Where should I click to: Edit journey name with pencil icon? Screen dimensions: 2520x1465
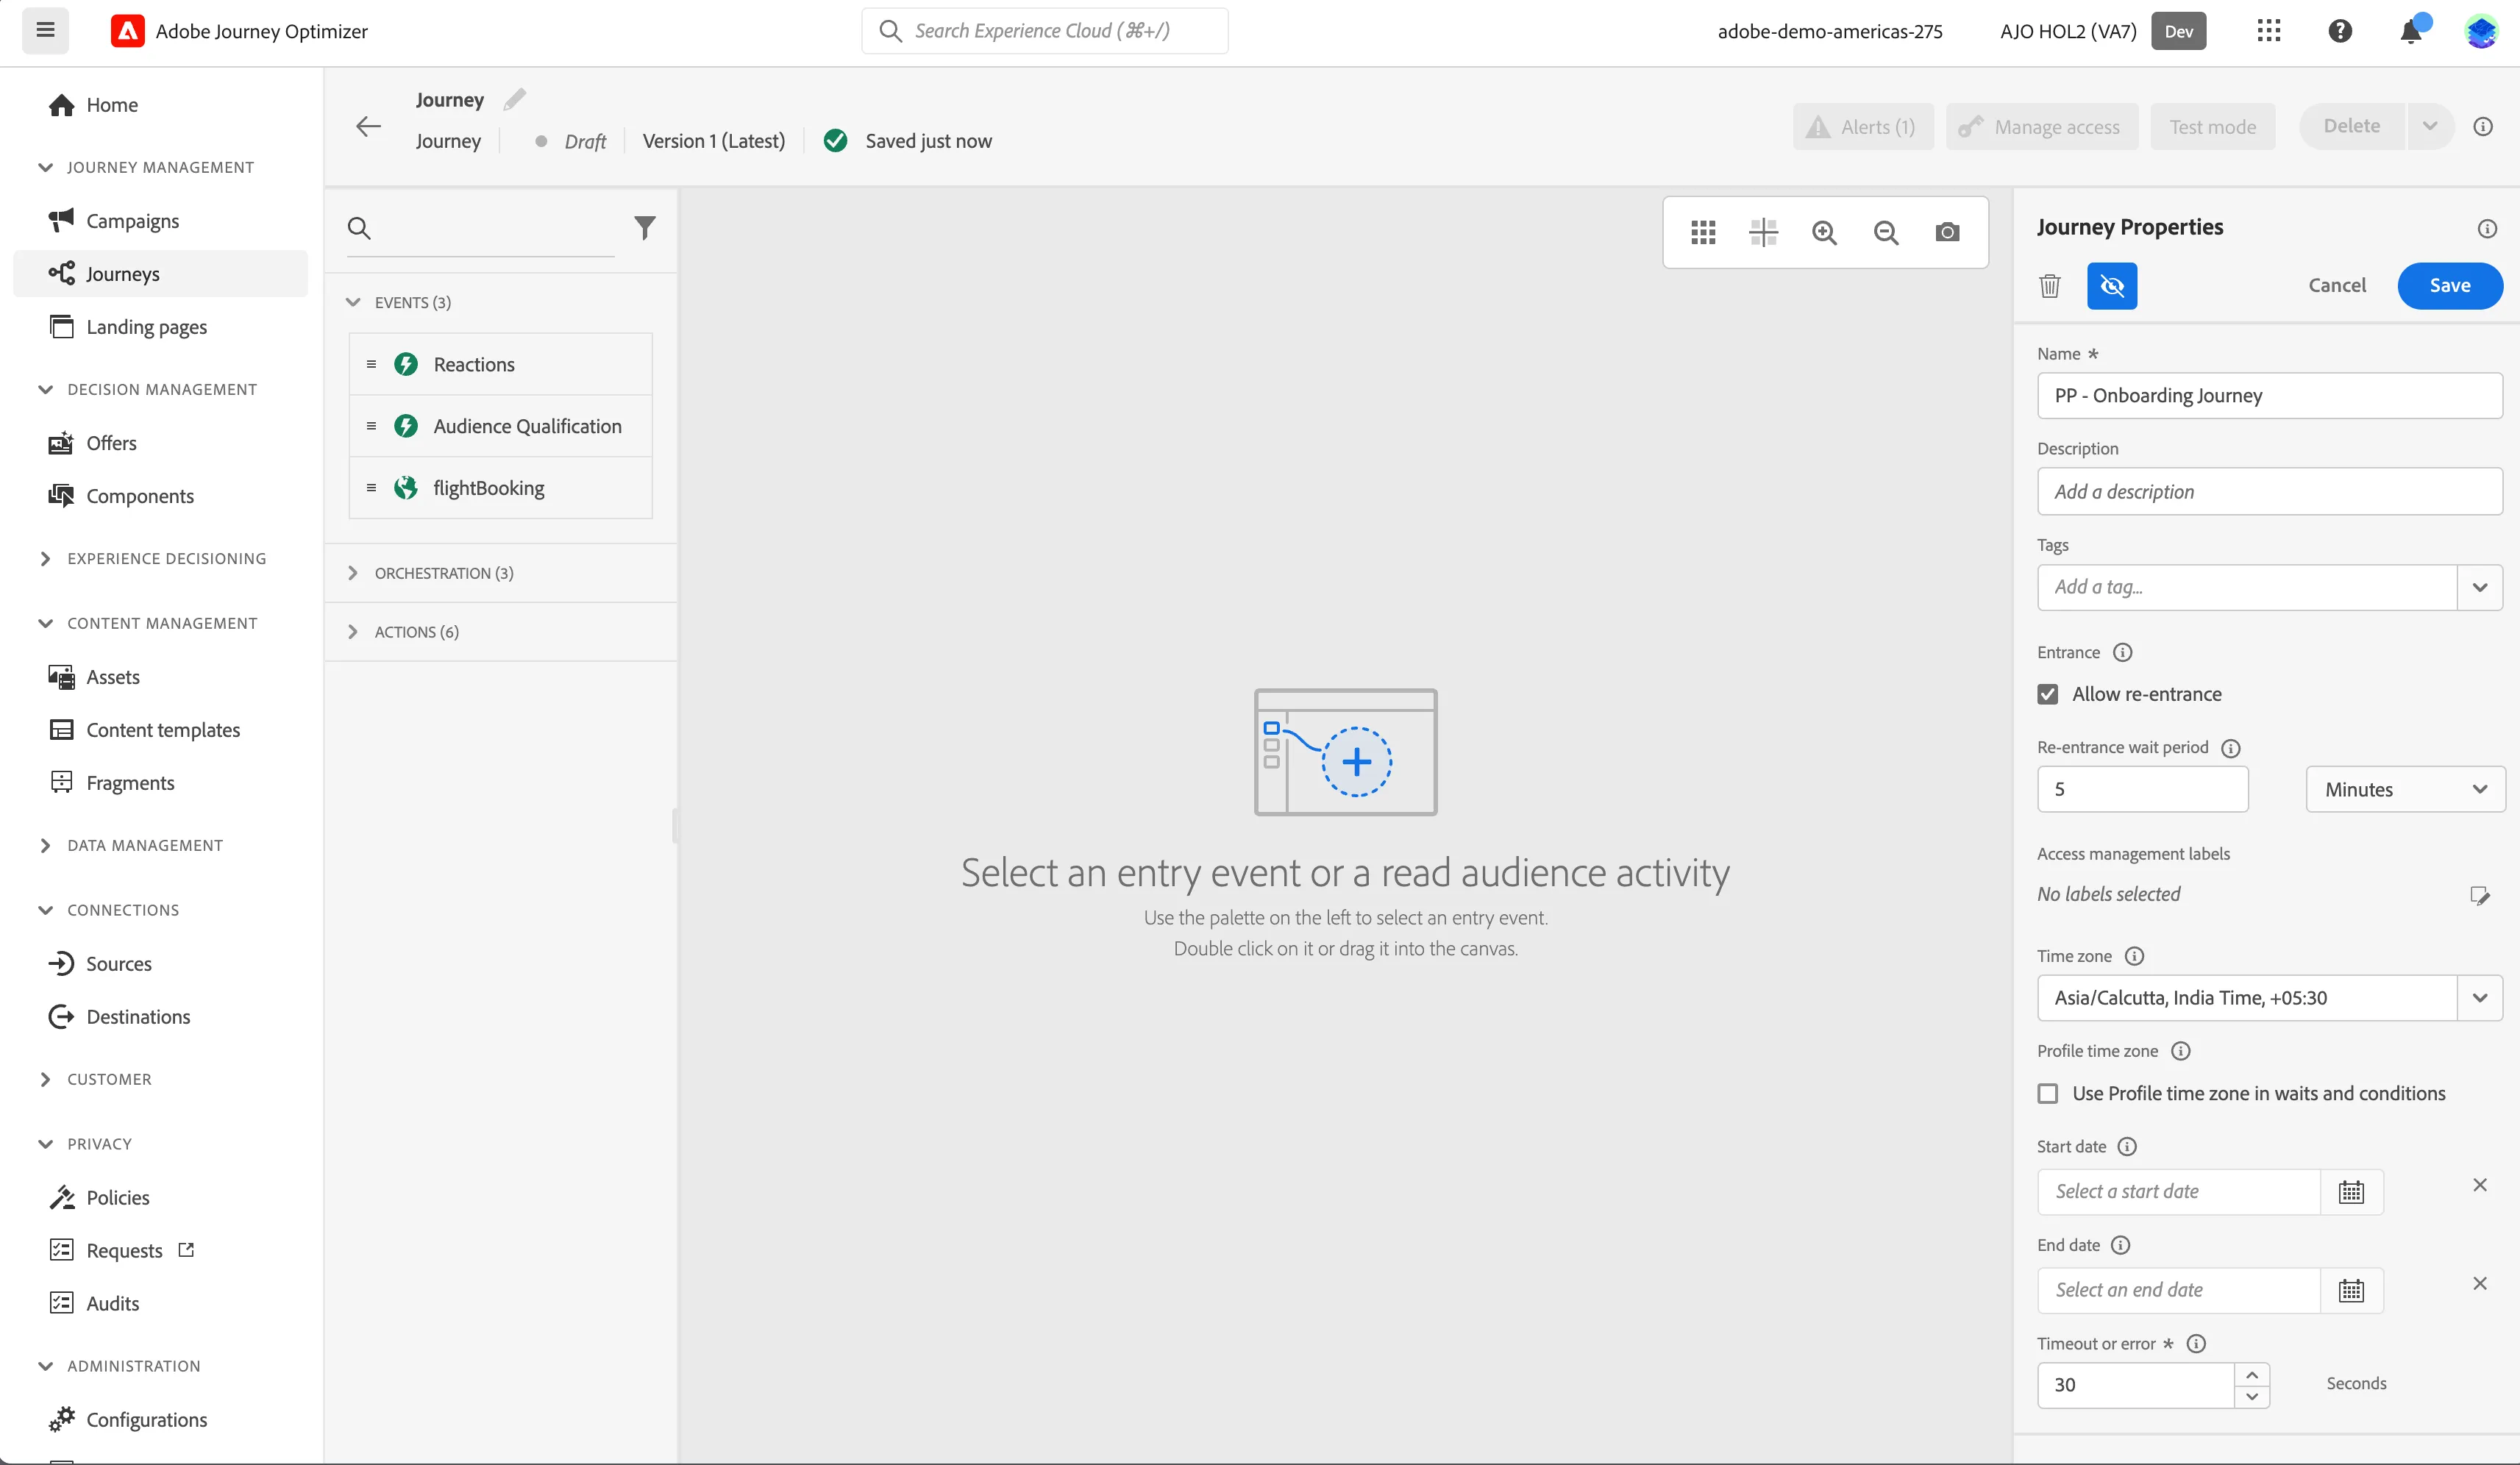pyautogui.click(x=514, y=99)
